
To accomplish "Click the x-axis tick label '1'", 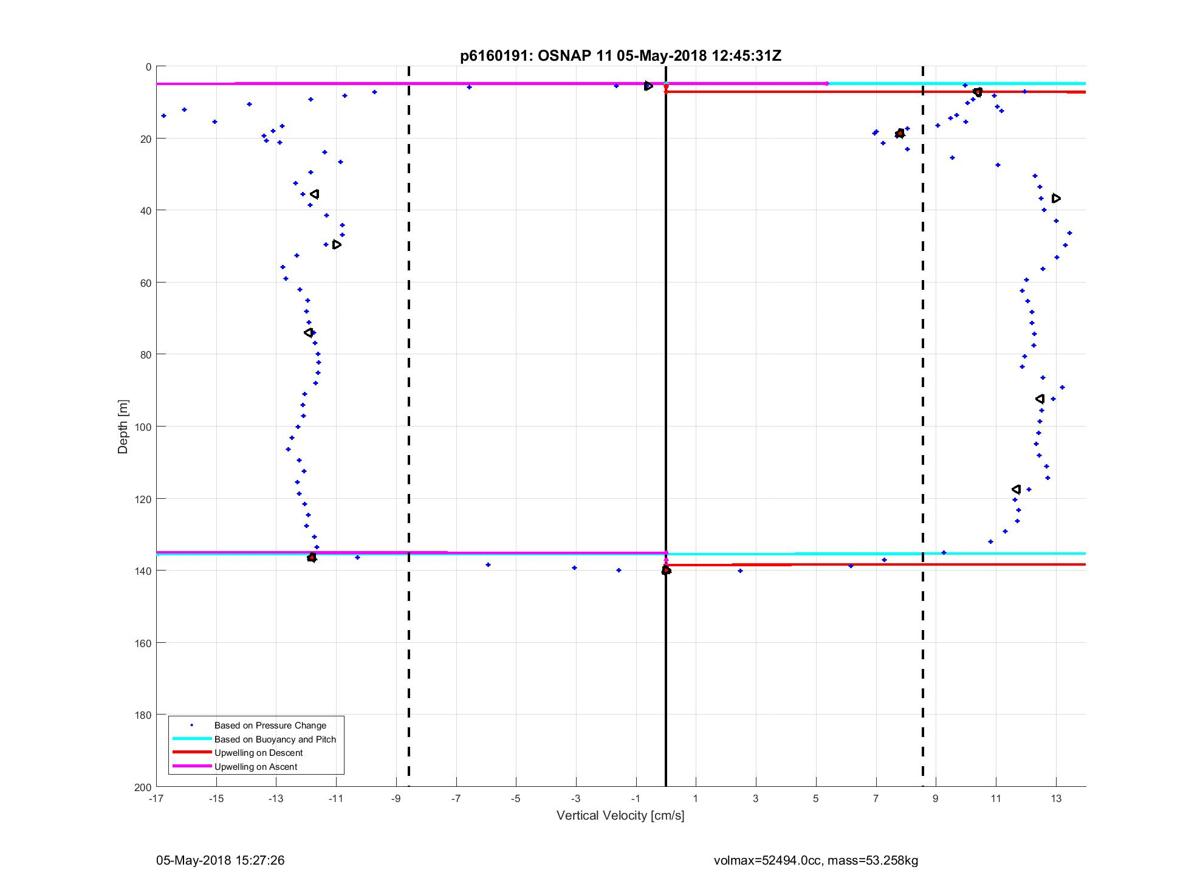I will point(696,799).
